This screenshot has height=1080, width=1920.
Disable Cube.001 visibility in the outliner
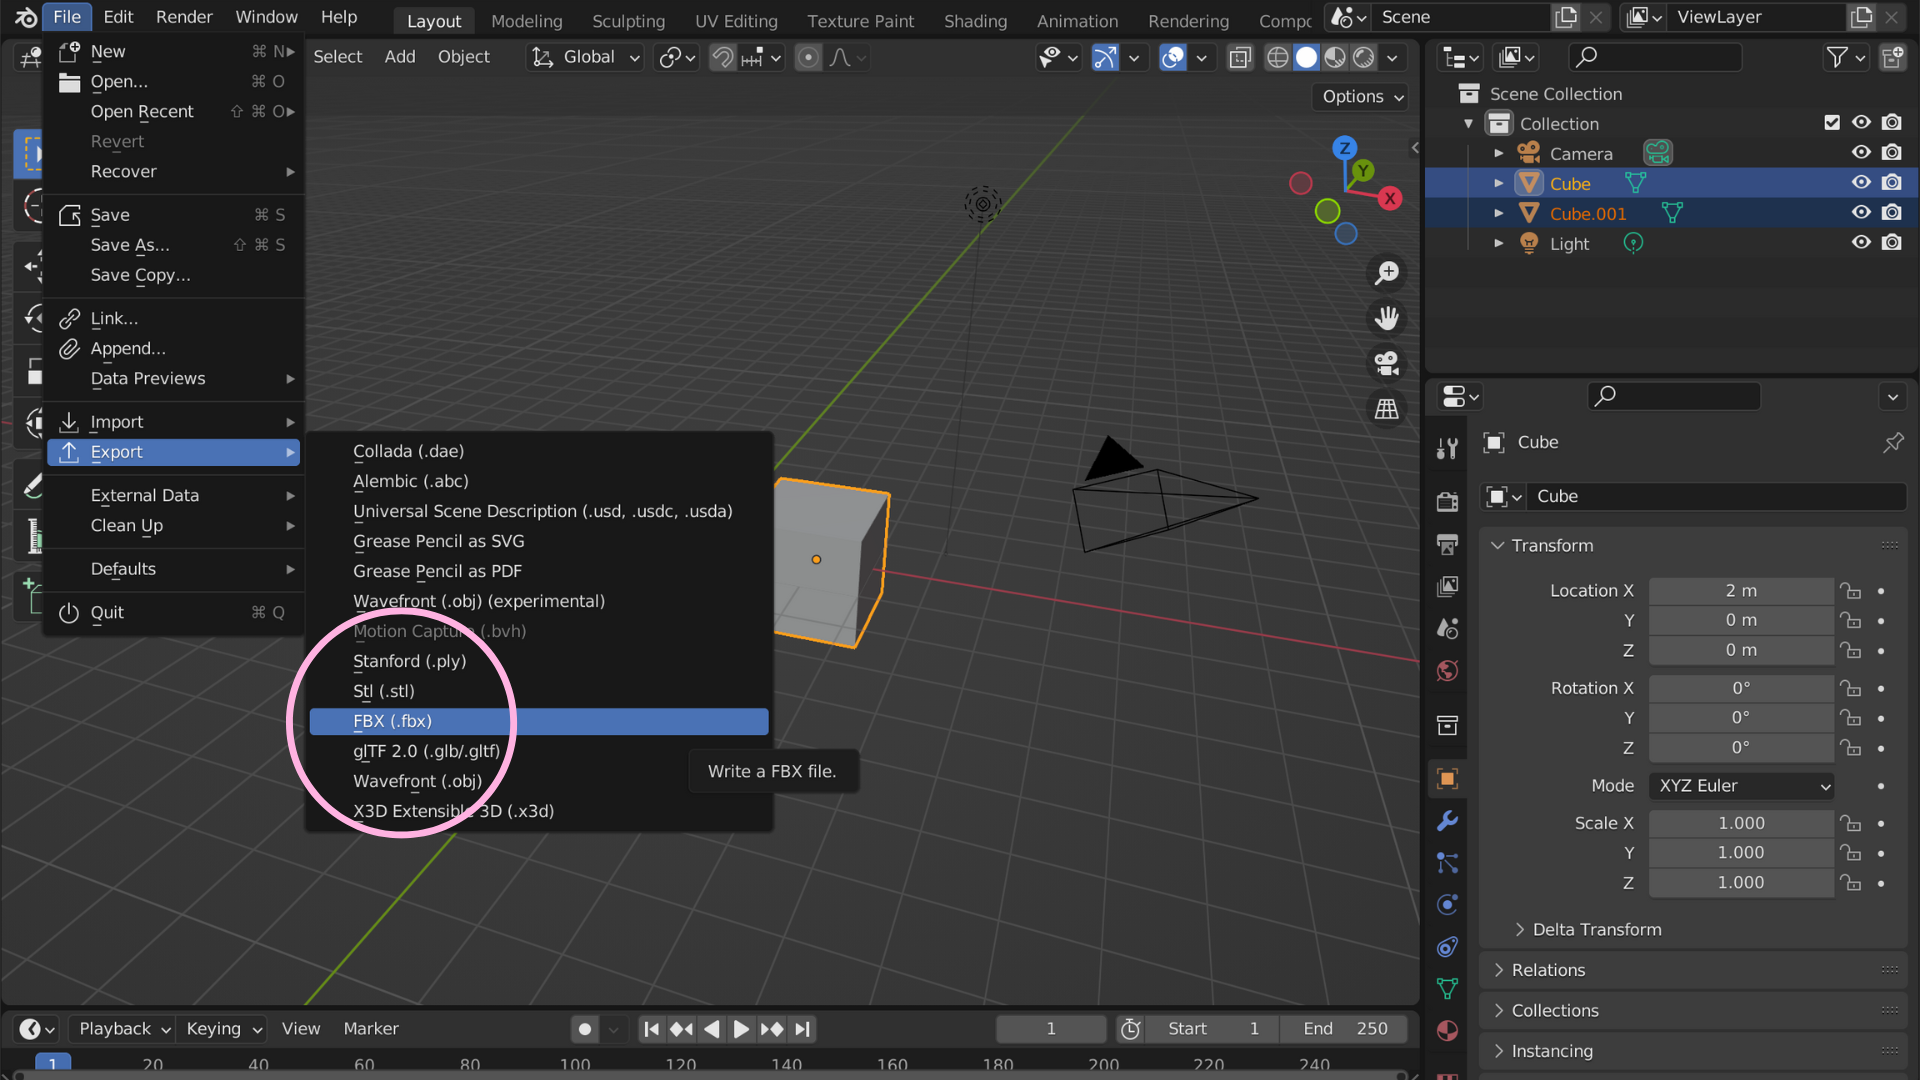pos(1861,212)
